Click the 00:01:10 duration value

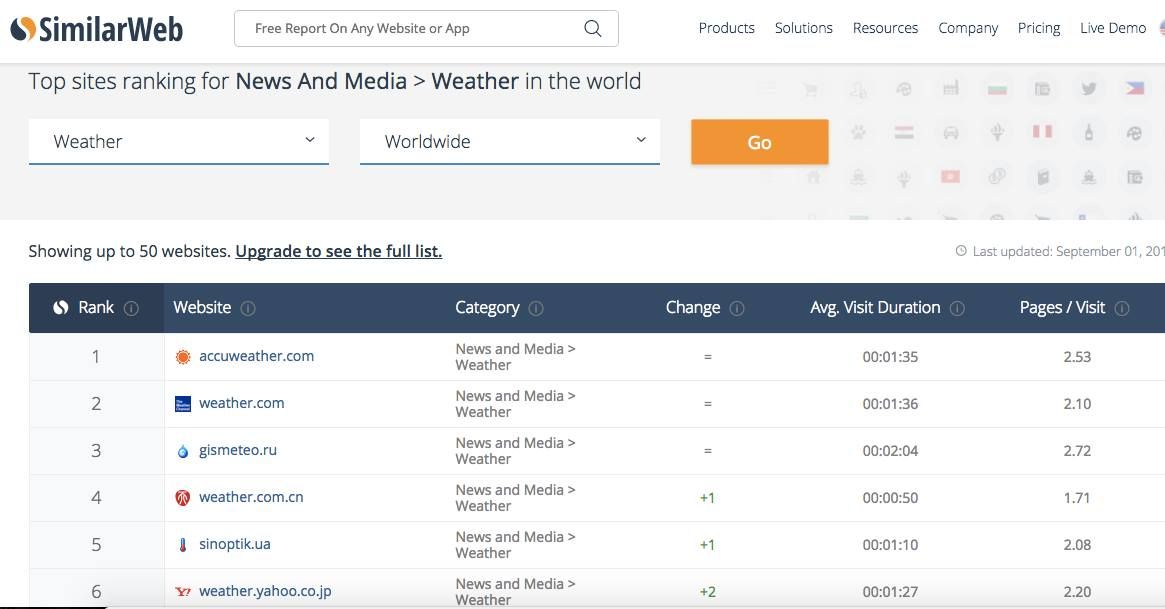pyautogui.click(x=890, y=544)
